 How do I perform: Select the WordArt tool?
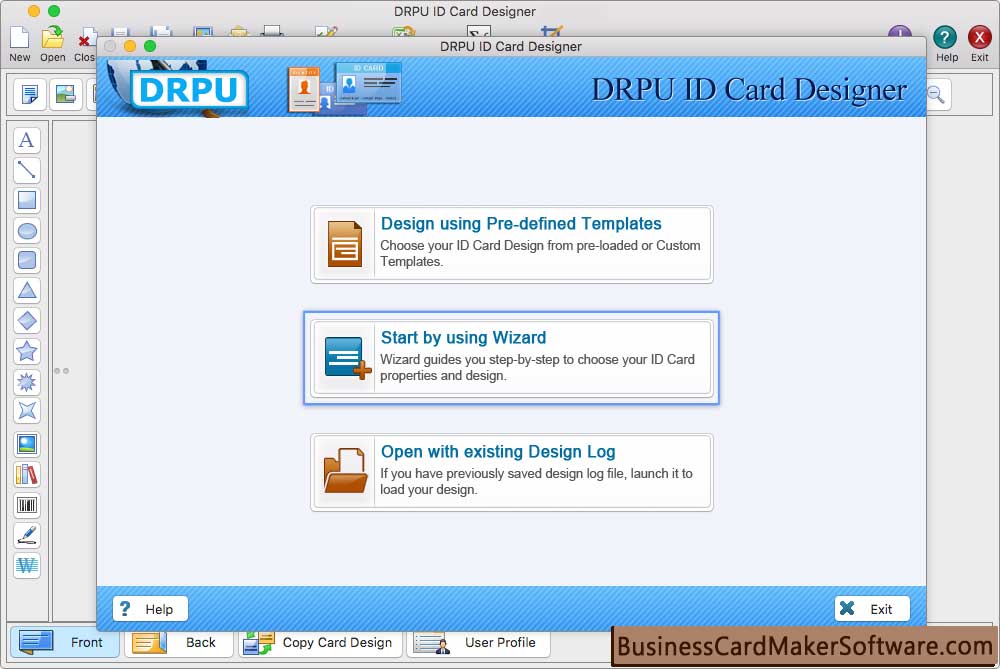(27, 565)
